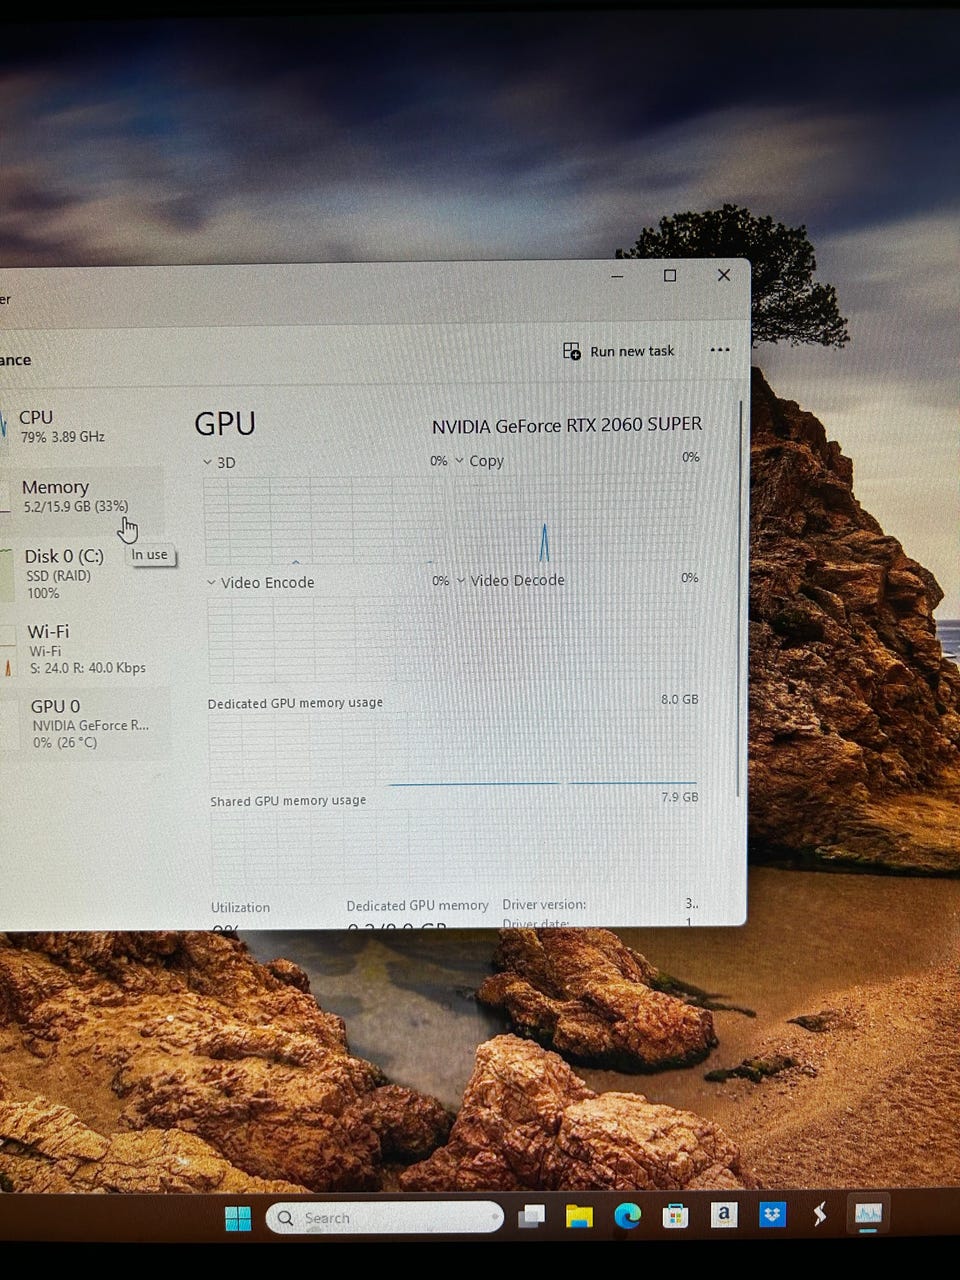Click the Copy engine graph with spike

[576, 518]
